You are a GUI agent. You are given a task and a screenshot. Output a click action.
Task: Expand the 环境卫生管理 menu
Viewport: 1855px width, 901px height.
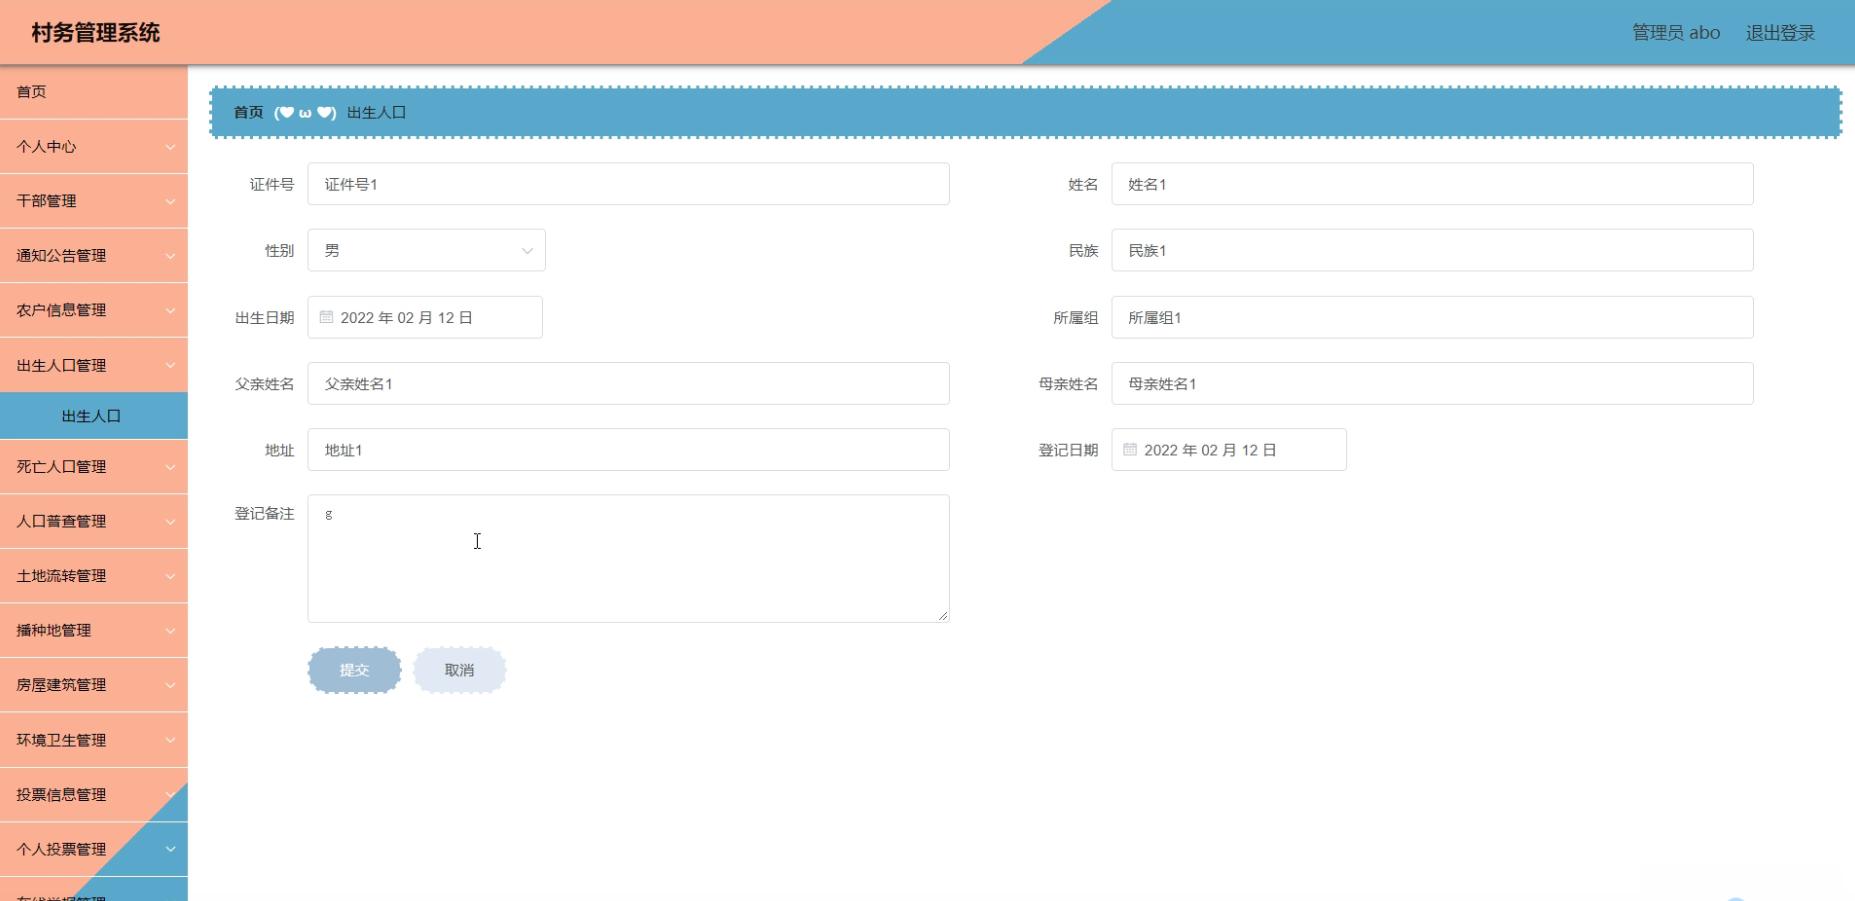point(94,740)
